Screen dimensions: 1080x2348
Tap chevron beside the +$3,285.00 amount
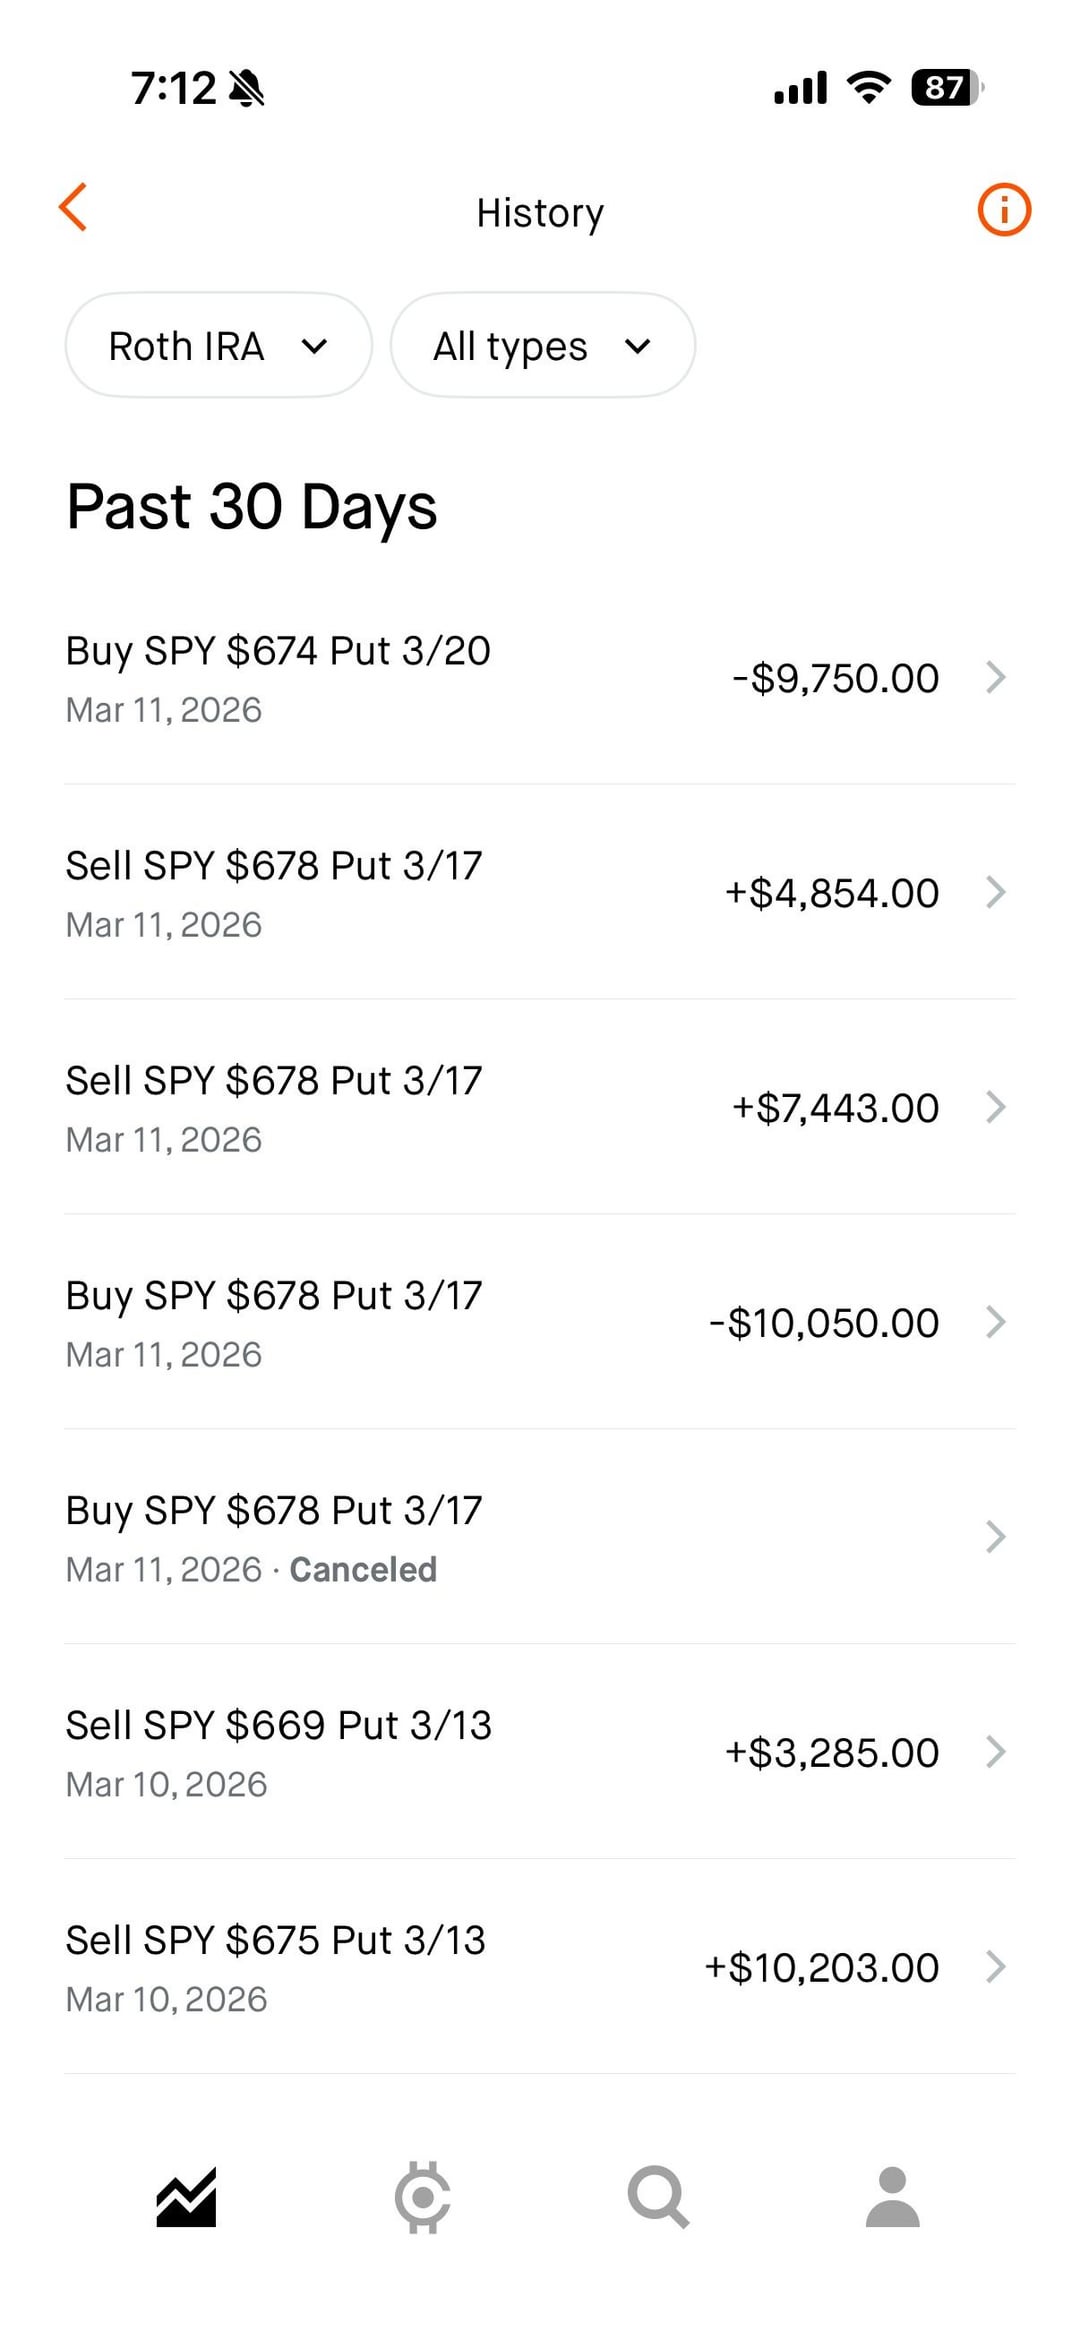coord(995,1752)
